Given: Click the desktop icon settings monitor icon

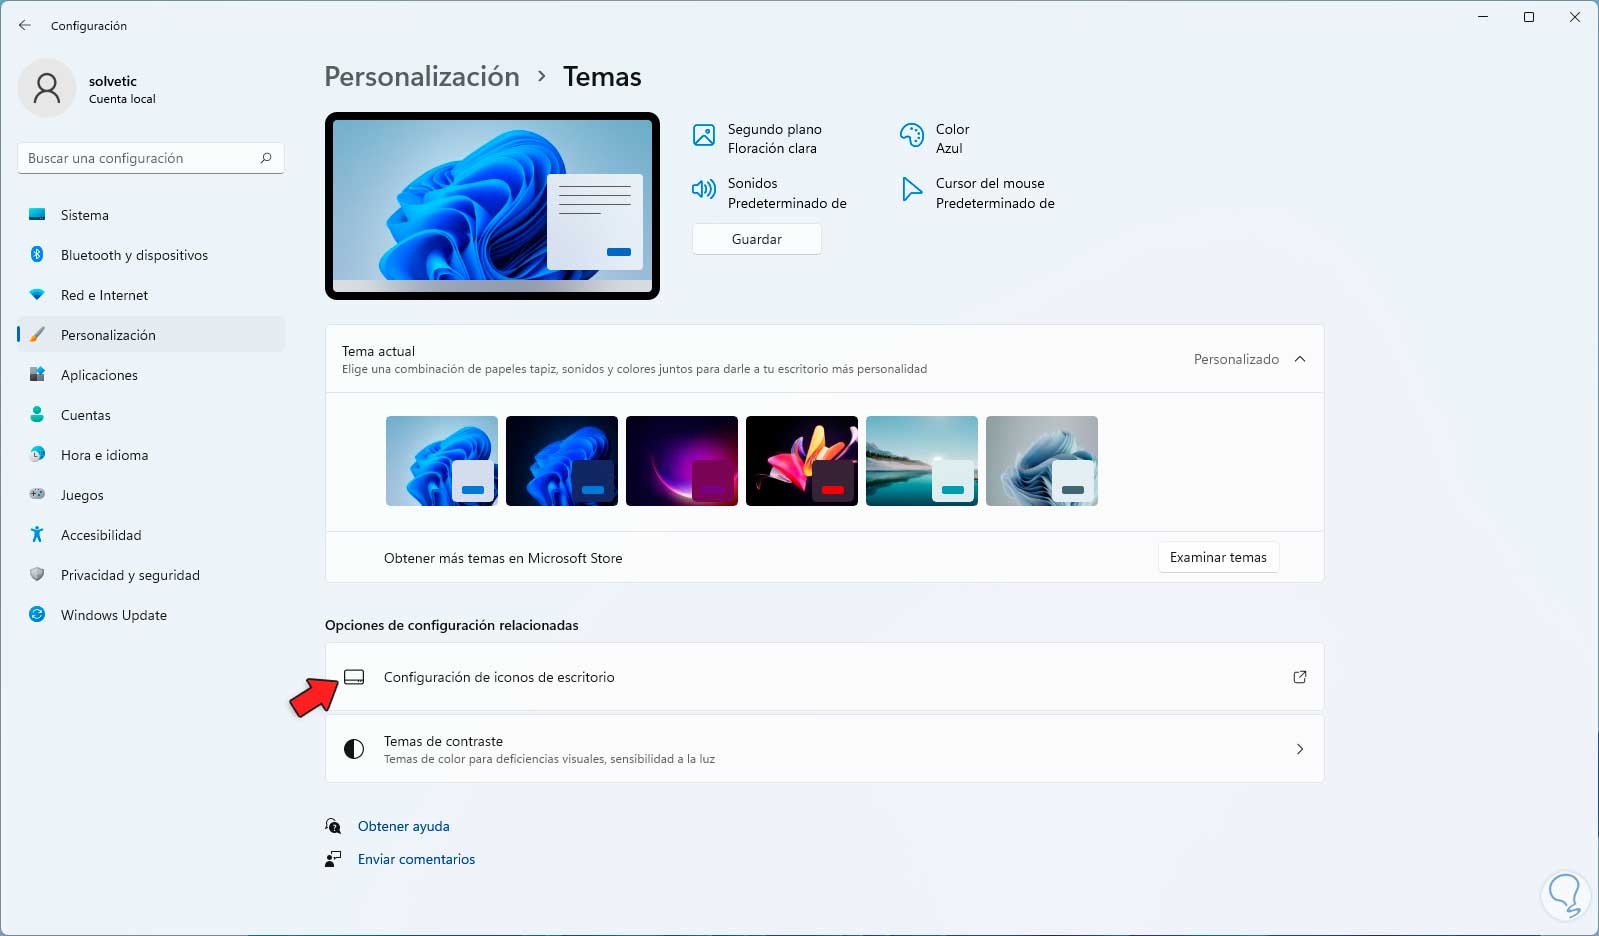Looking at the screenshot, I should pos(354,677).
